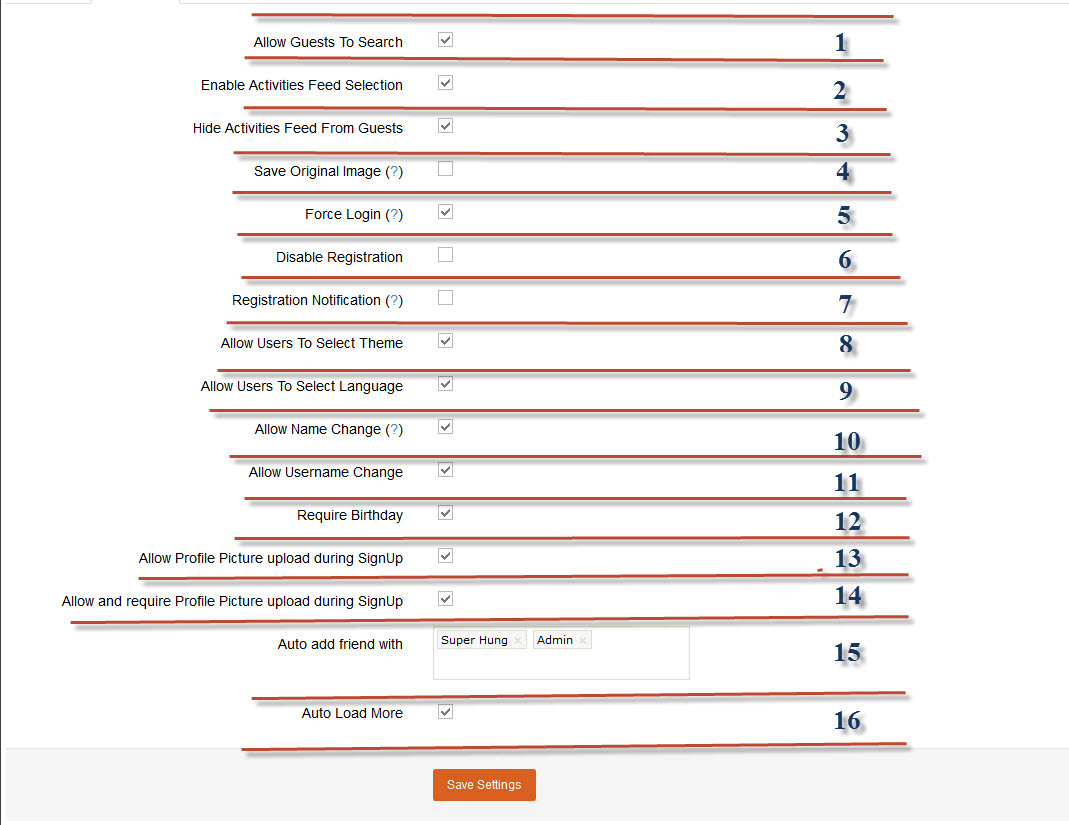Viewport: 1069px width, 825px height.
Task: Click the Save Settings button
Action: click(484, 785)
